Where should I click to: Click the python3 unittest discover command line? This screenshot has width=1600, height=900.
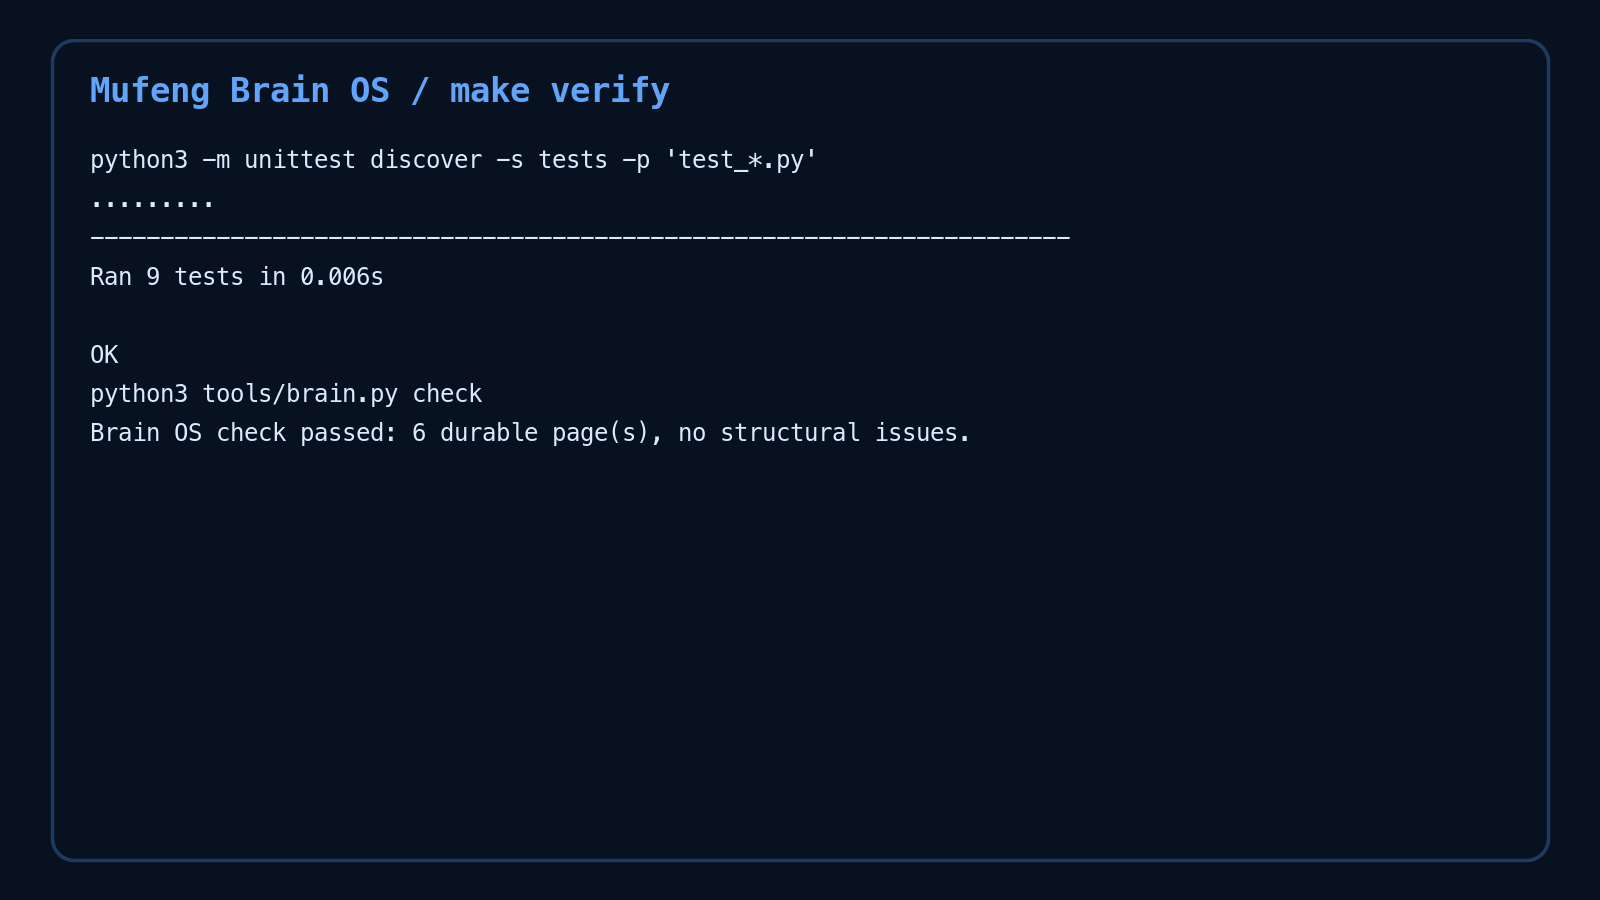[454, 160]
